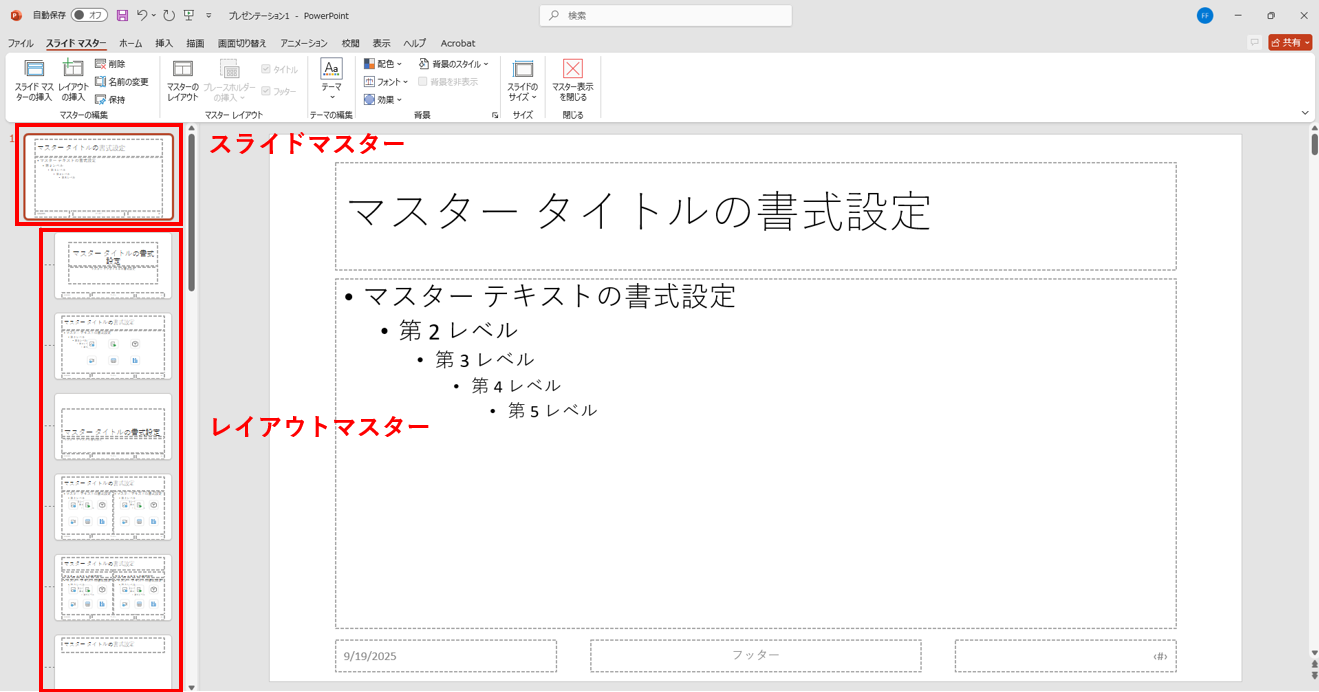Toggle the AutoSave (自動保存) switch
1319x692 pixels.
pyautogui.click(x=89, y=16)
